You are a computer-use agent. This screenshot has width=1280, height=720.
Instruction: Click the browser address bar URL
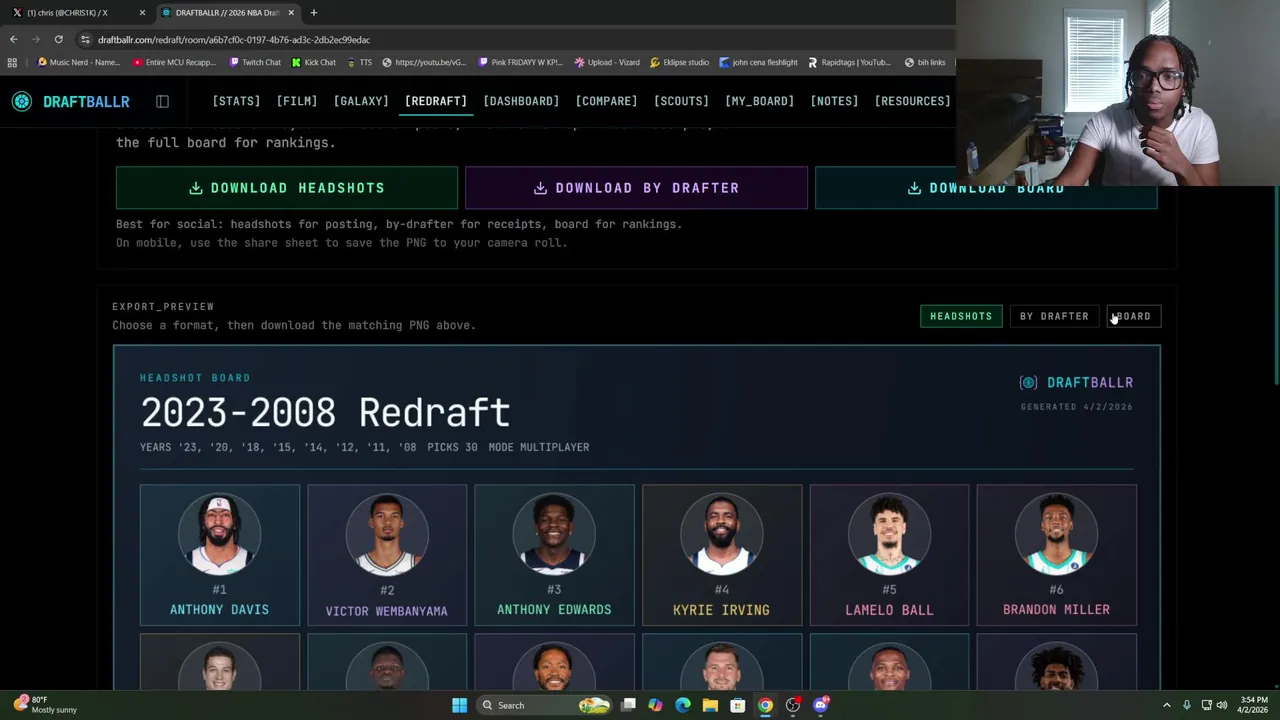(234, 39)
